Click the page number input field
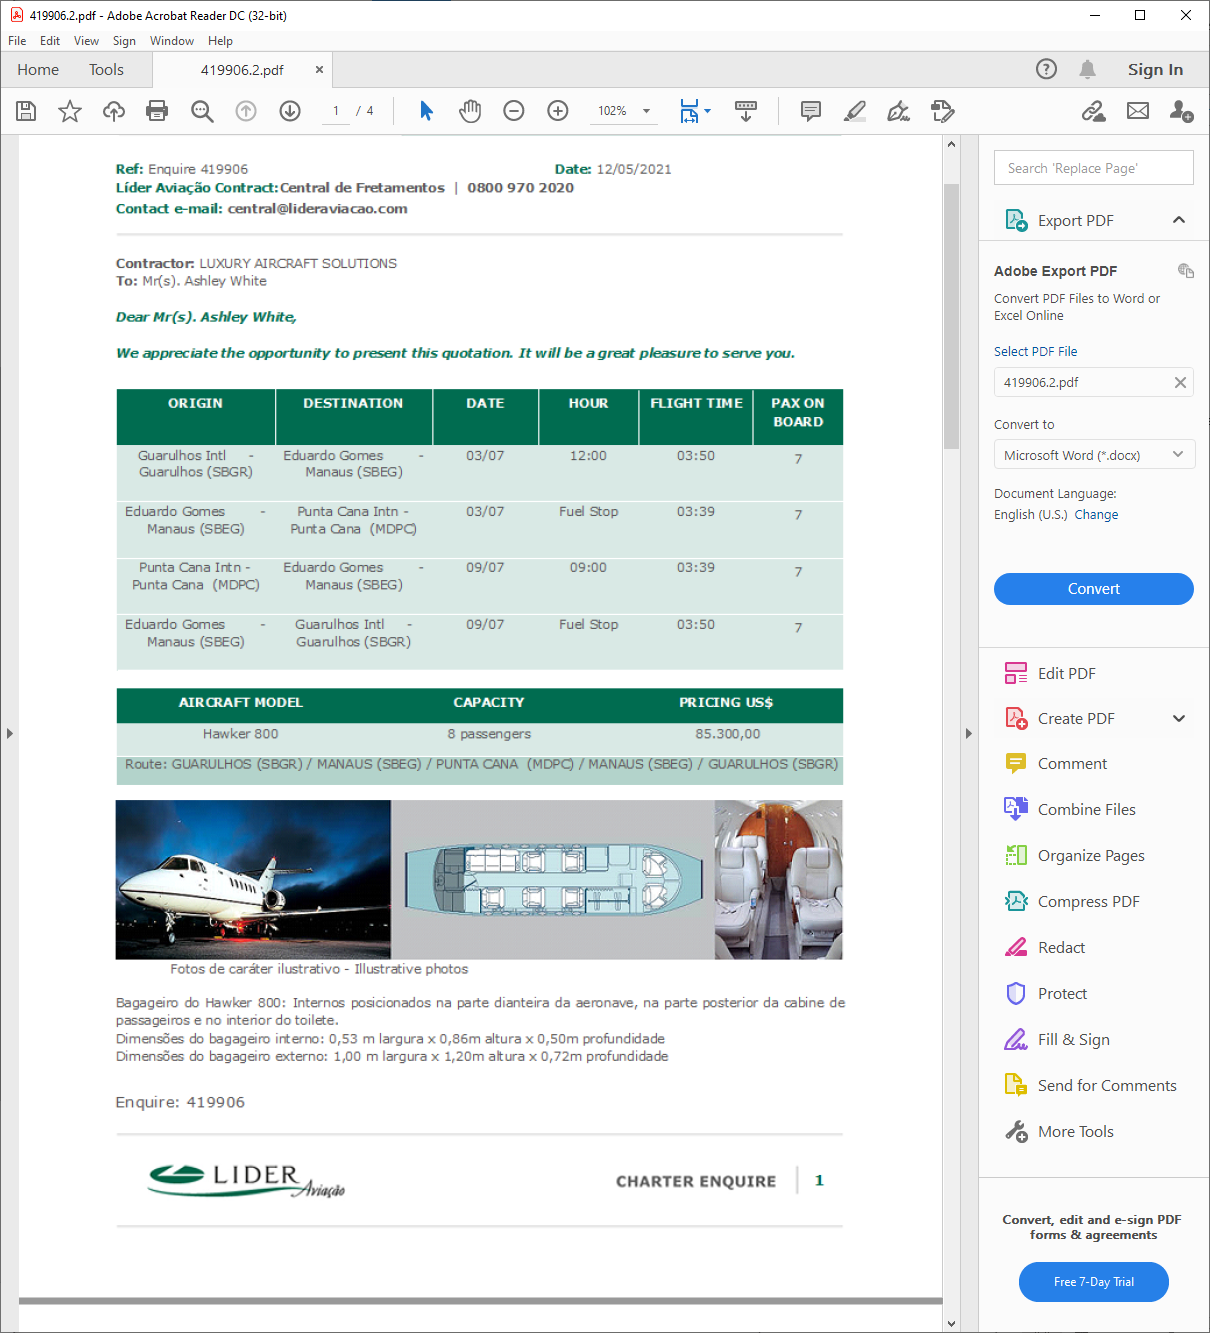 pos(337,111)
